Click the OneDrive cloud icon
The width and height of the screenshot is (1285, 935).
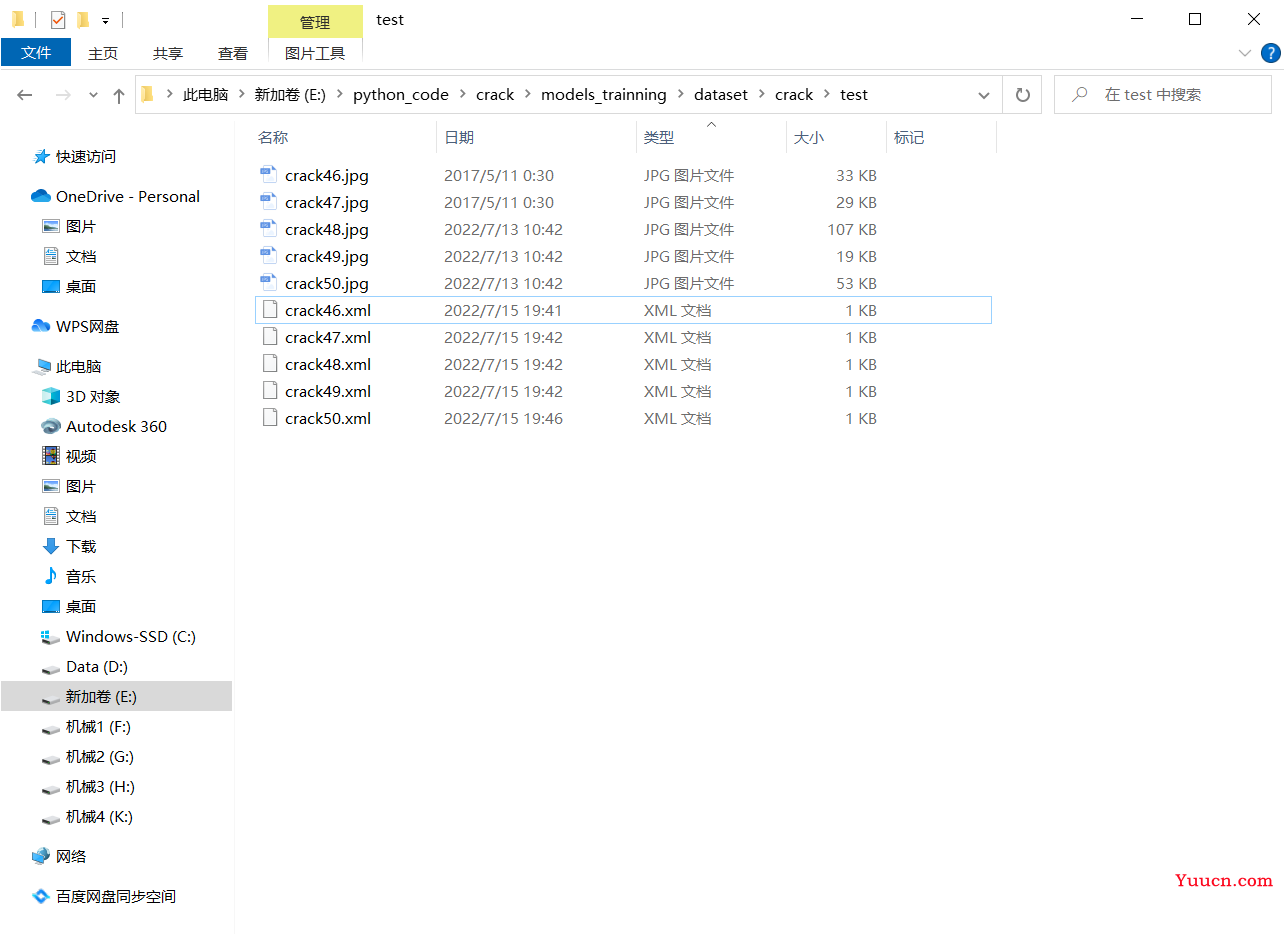coord(41,196)
